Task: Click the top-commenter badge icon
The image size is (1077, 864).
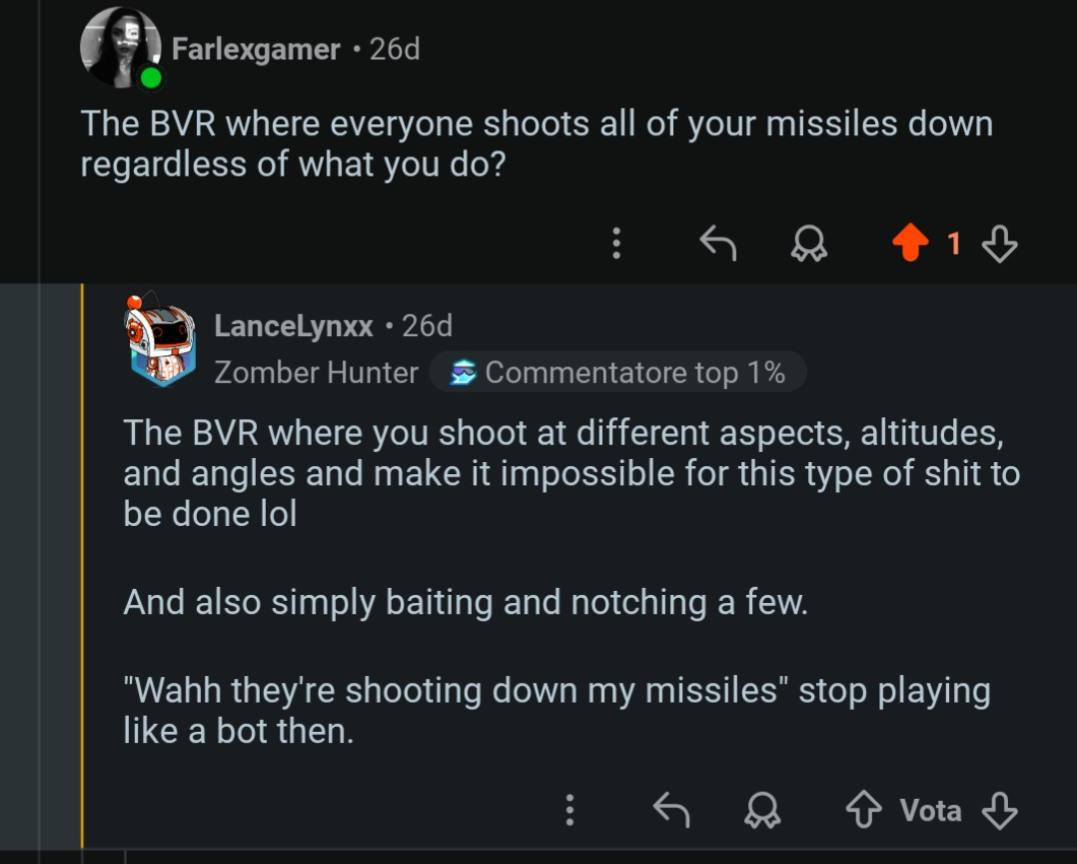Action: point(463,373)
